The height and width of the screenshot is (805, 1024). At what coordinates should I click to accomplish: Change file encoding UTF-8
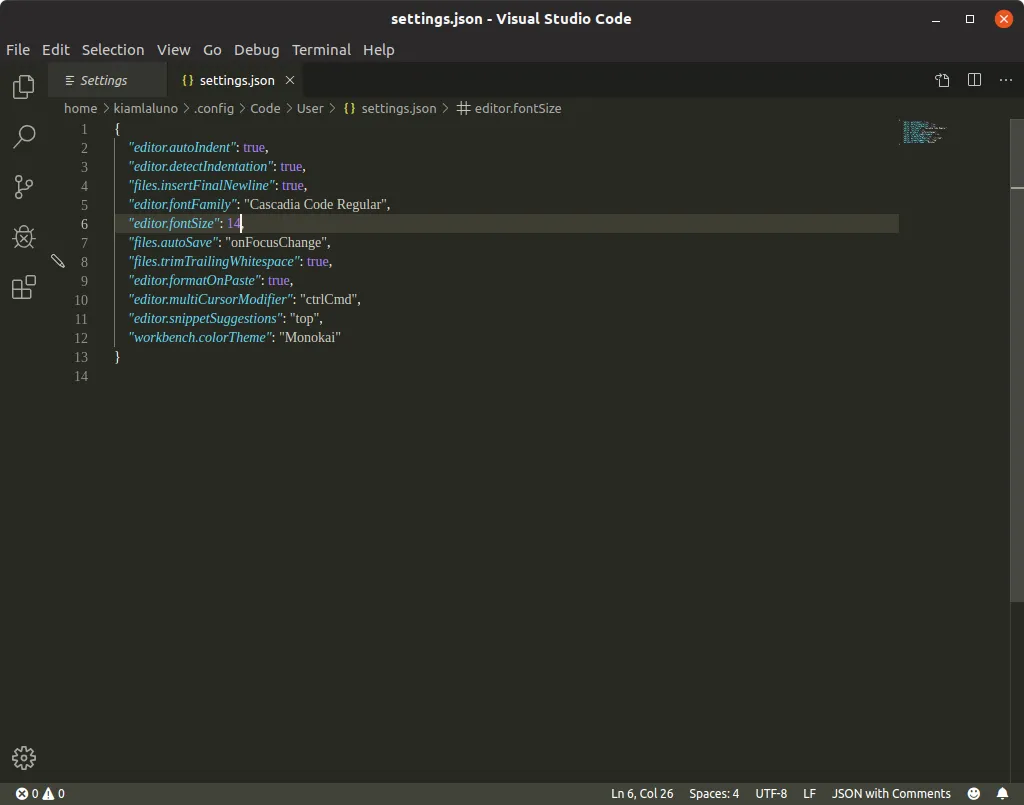coord(771,793)
